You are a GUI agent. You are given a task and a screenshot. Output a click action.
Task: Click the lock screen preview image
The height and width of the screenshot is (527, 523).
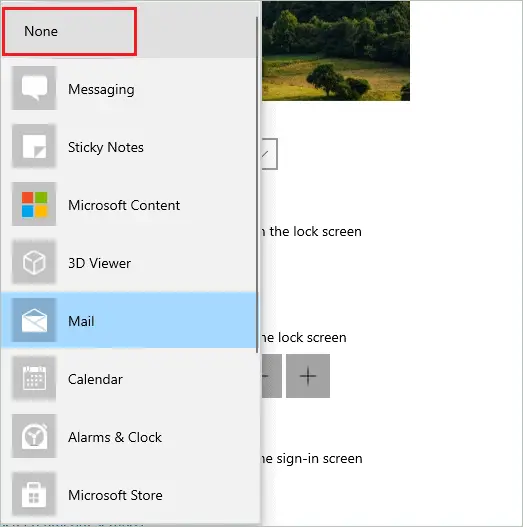click(x=336, y=51)
